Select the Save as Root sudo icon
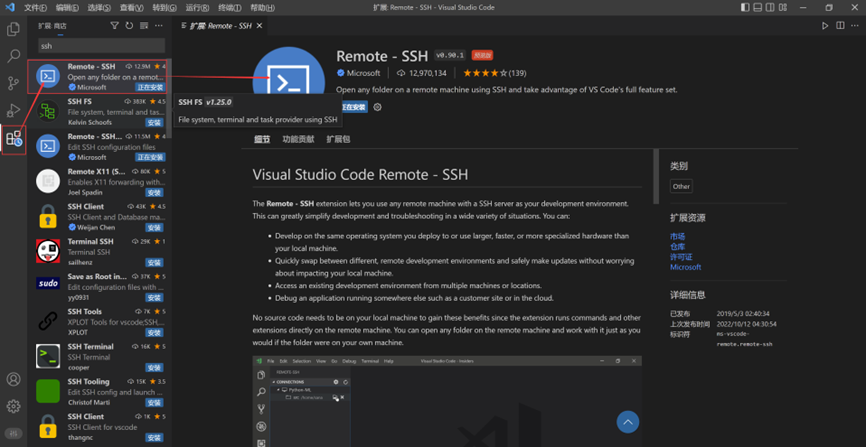This screenshot has height=447, width=866. pos(48,283)
